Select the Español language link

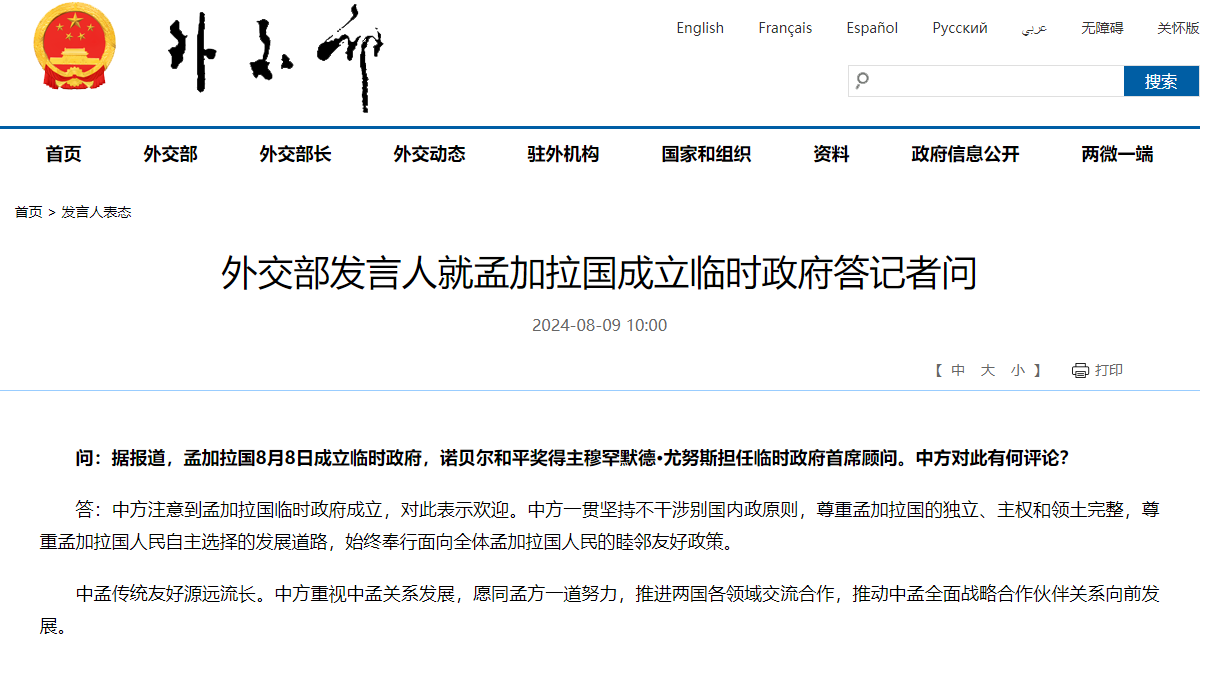click(872, 28)
